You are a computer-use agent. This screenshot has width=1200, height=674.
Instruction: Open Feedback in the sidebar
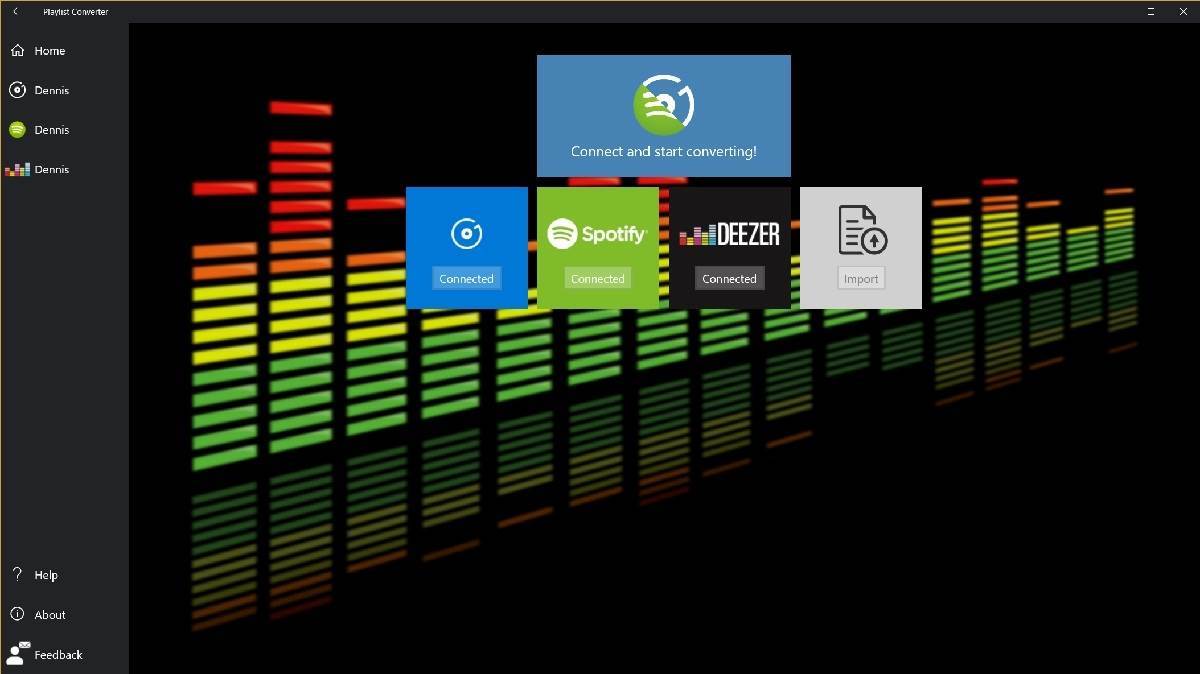coord(57,655)
